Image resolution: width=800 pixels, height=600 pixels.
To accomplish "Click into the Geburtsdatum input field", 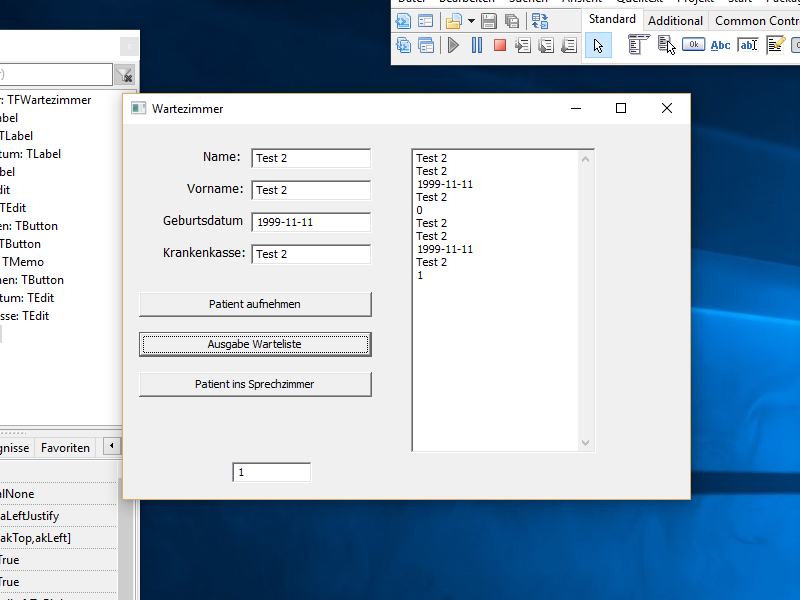I will coord(310,222).
